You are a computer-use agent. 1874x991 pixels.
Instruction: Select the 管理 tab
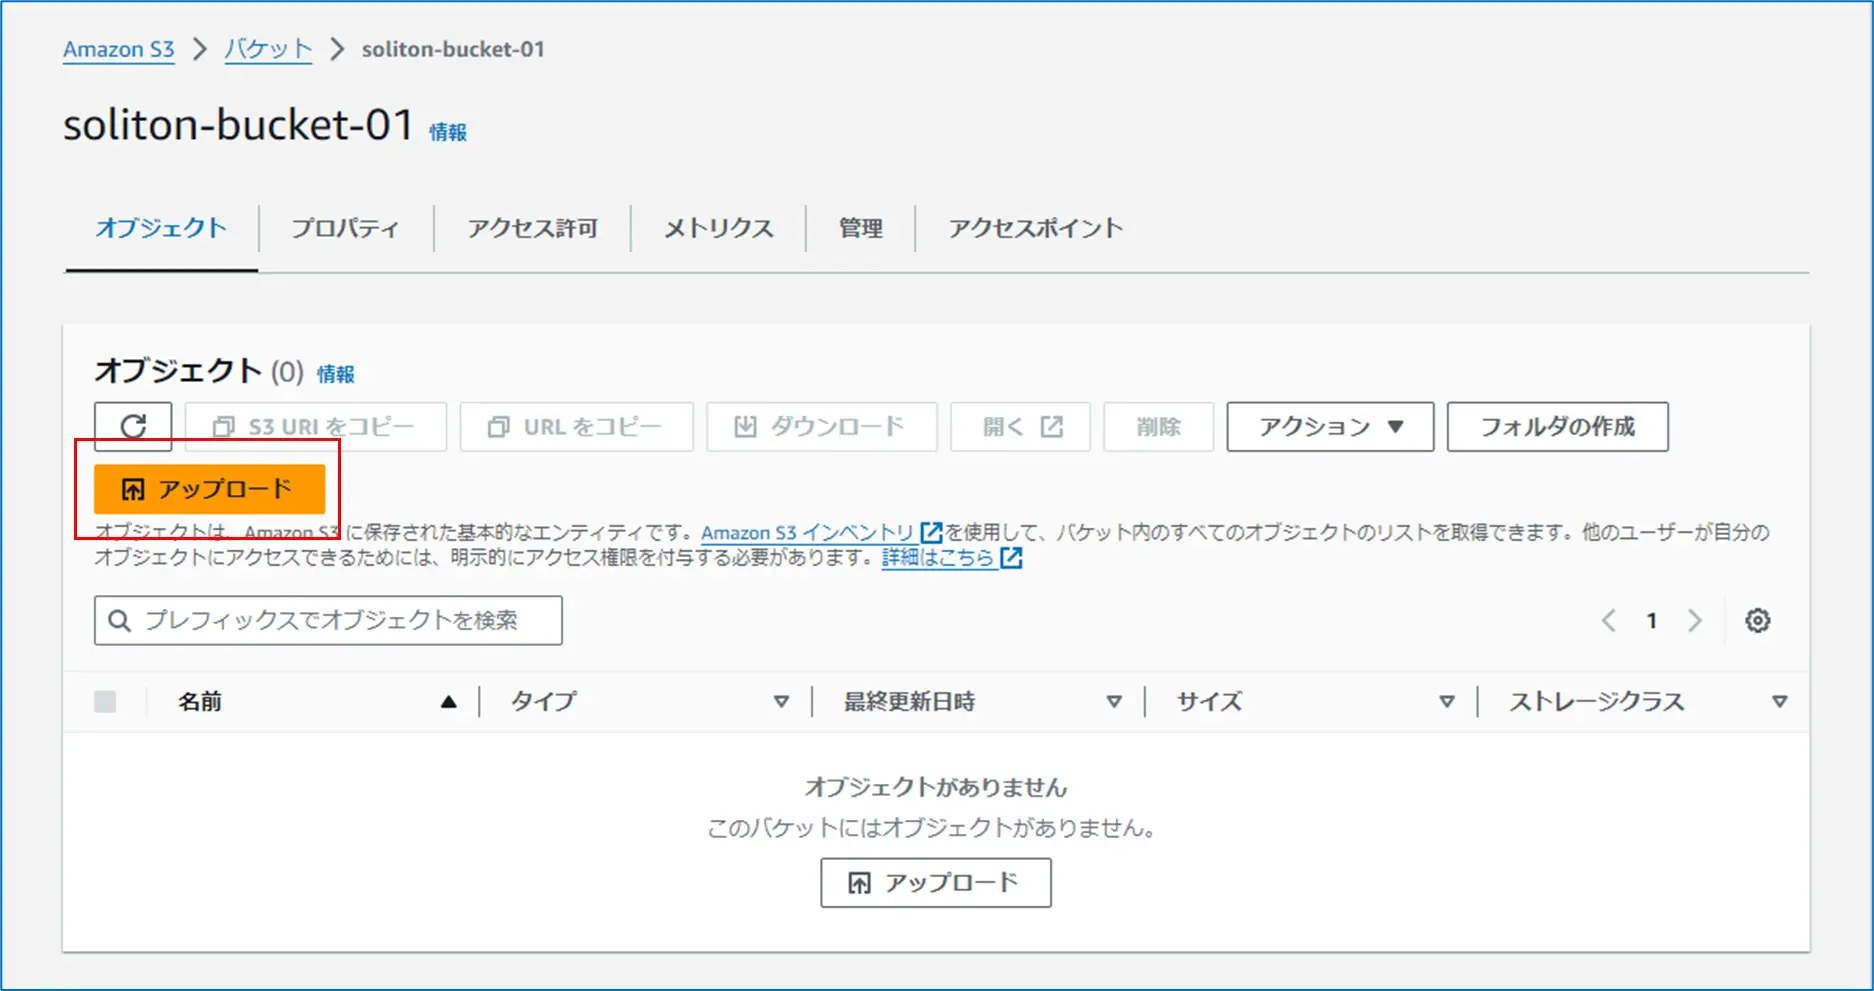tap(860, 229)
